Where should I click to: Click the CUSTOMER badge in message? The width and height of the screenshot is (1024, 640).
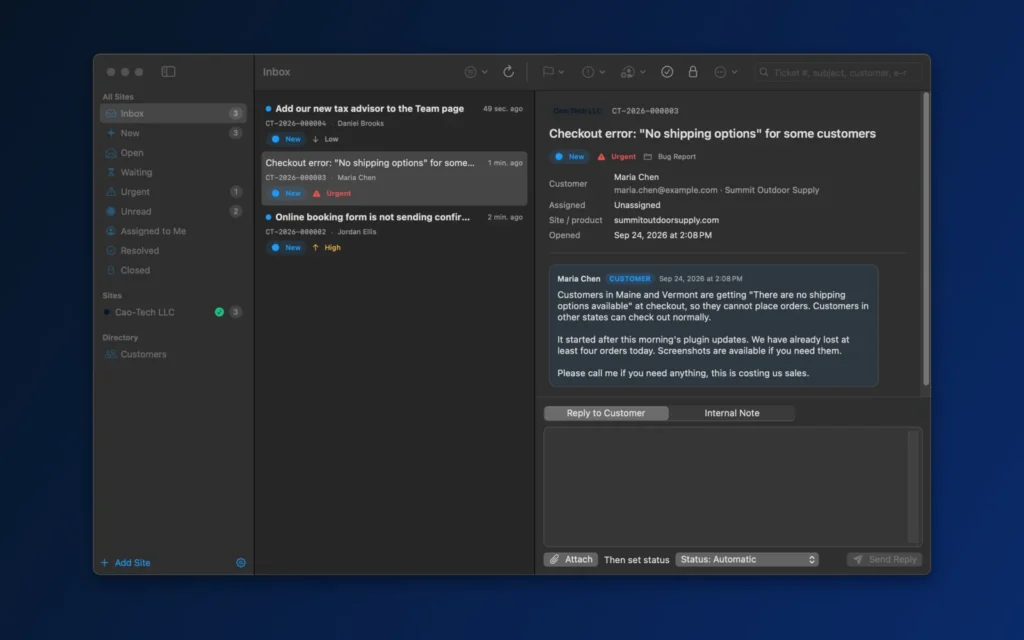630,279
